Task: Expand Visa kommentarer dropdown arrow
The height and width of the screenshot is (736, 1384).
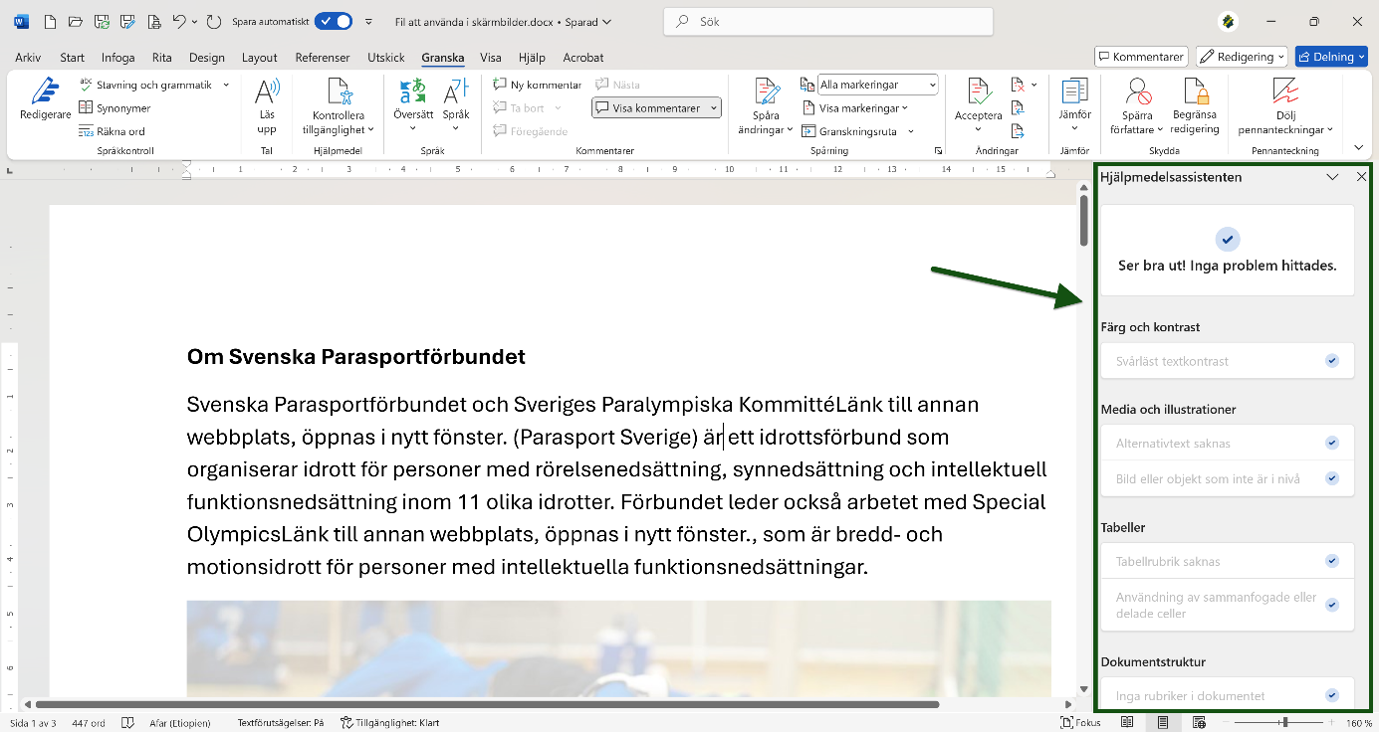Action: [714, 108]
